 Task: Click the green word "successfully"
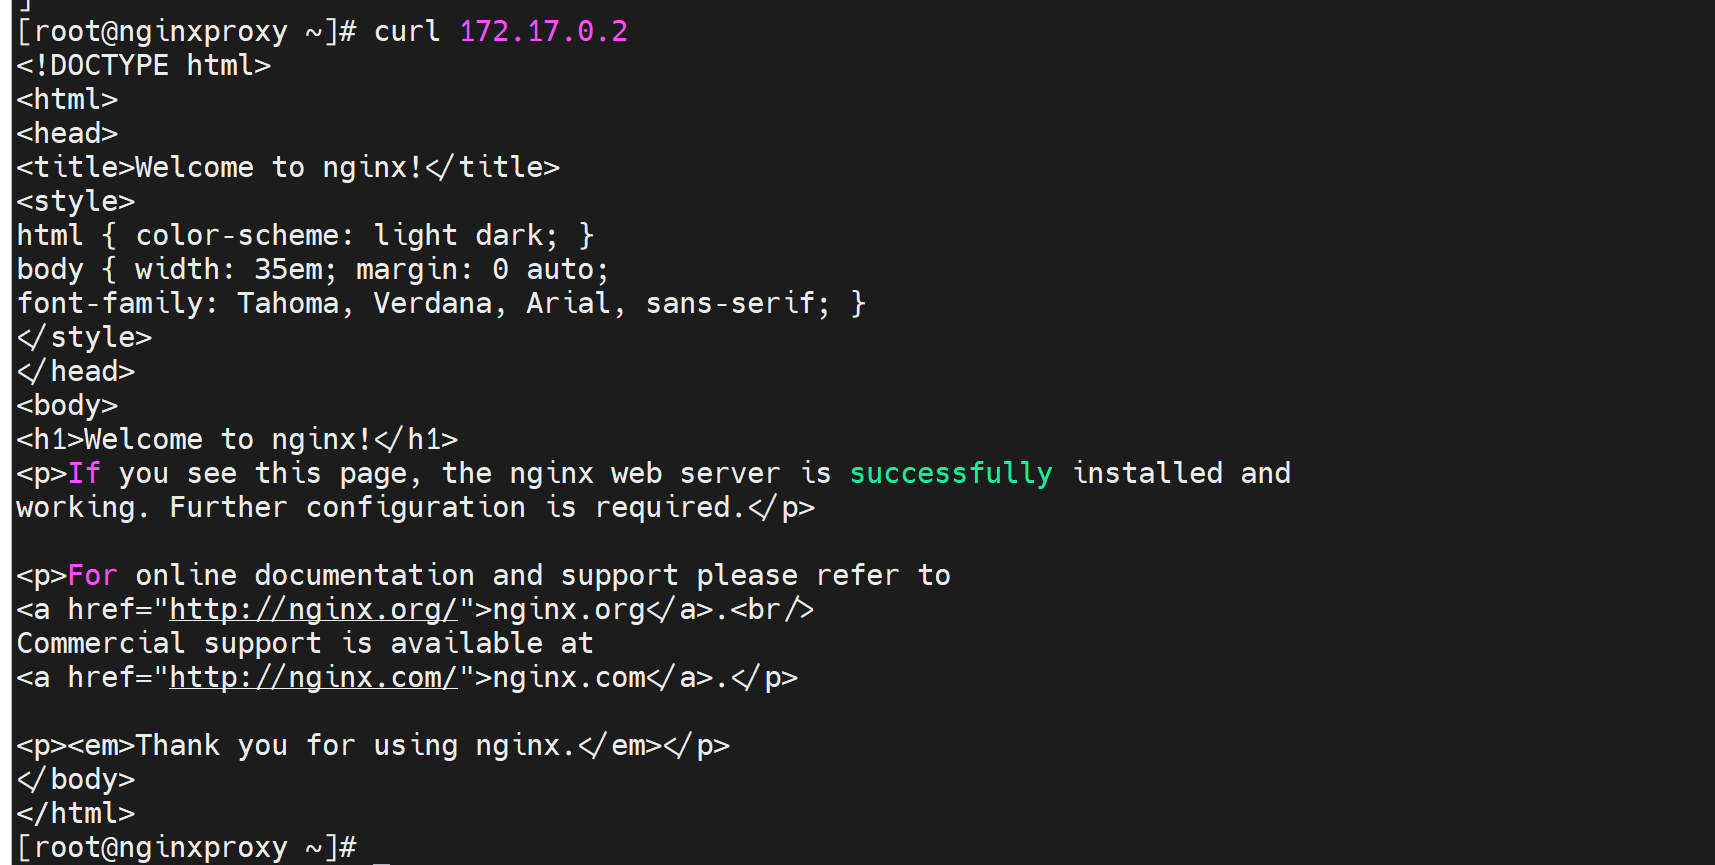coord(950,473)
